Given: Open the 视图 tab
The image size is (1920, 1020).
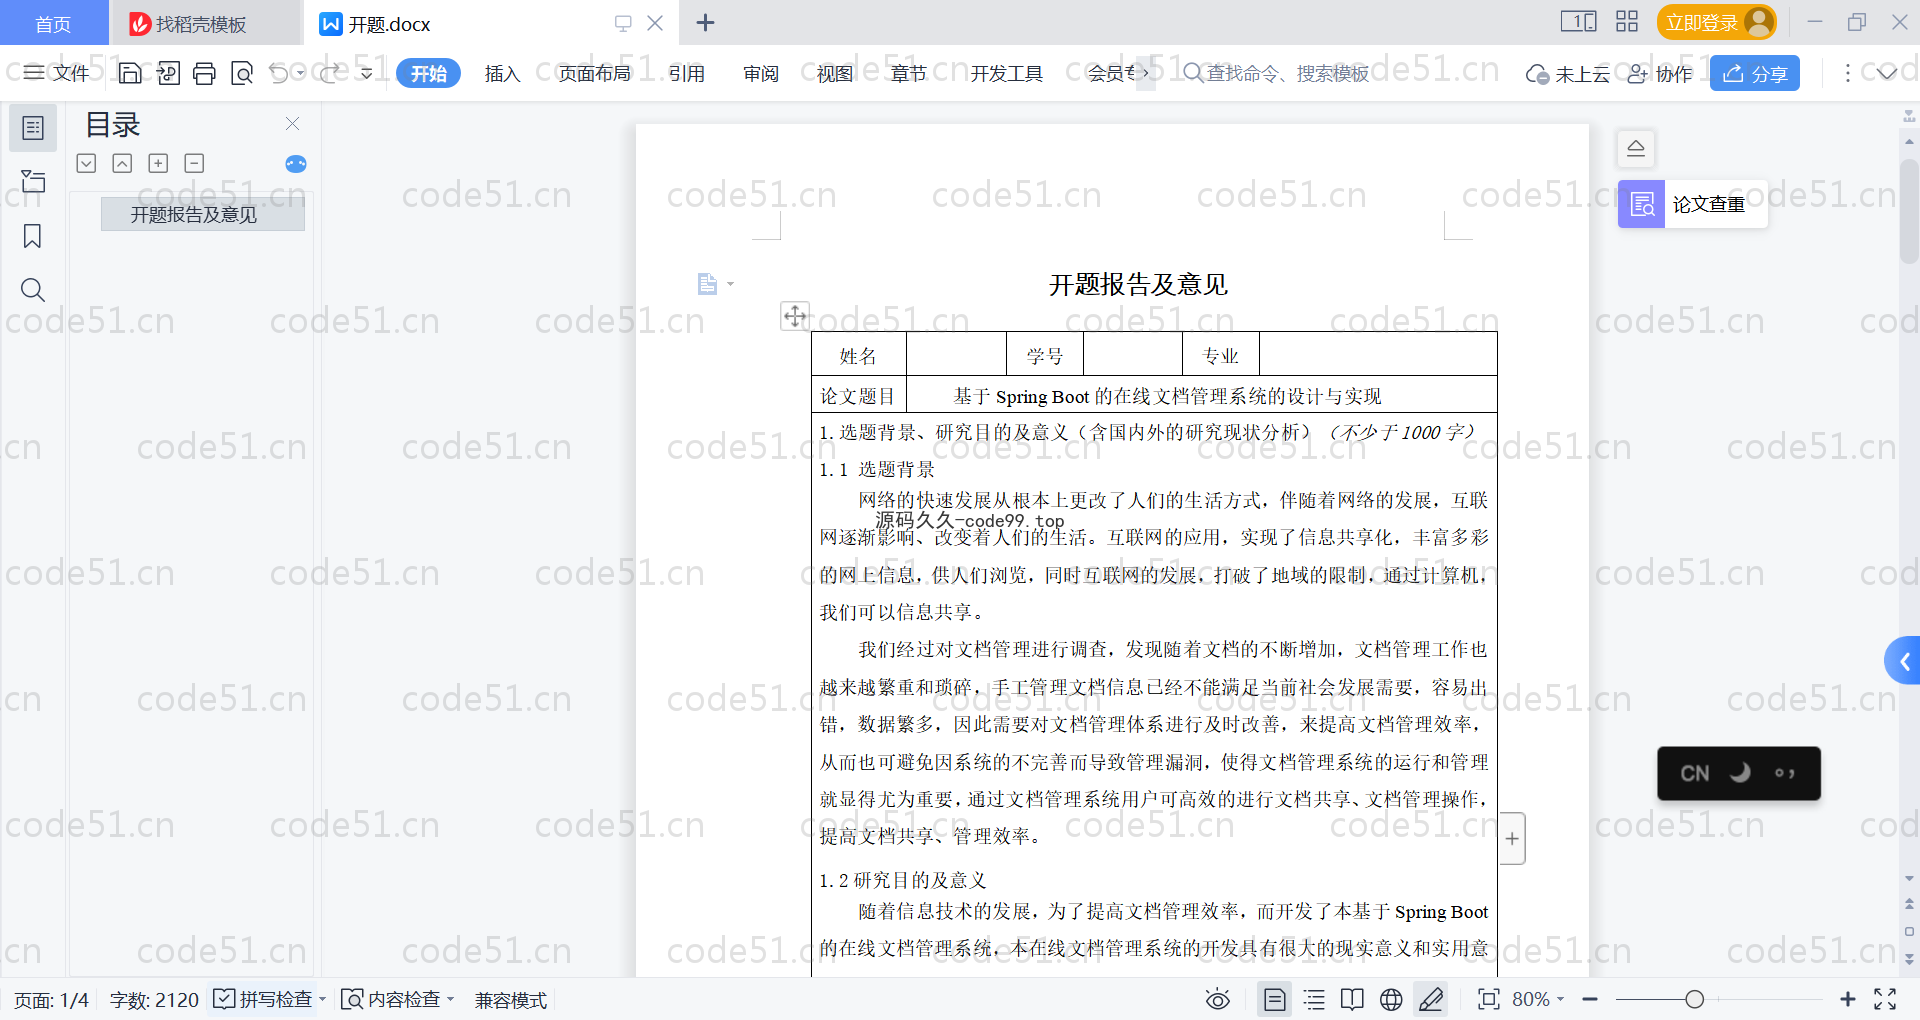Looking at the screenshot, I should (834, 73).
